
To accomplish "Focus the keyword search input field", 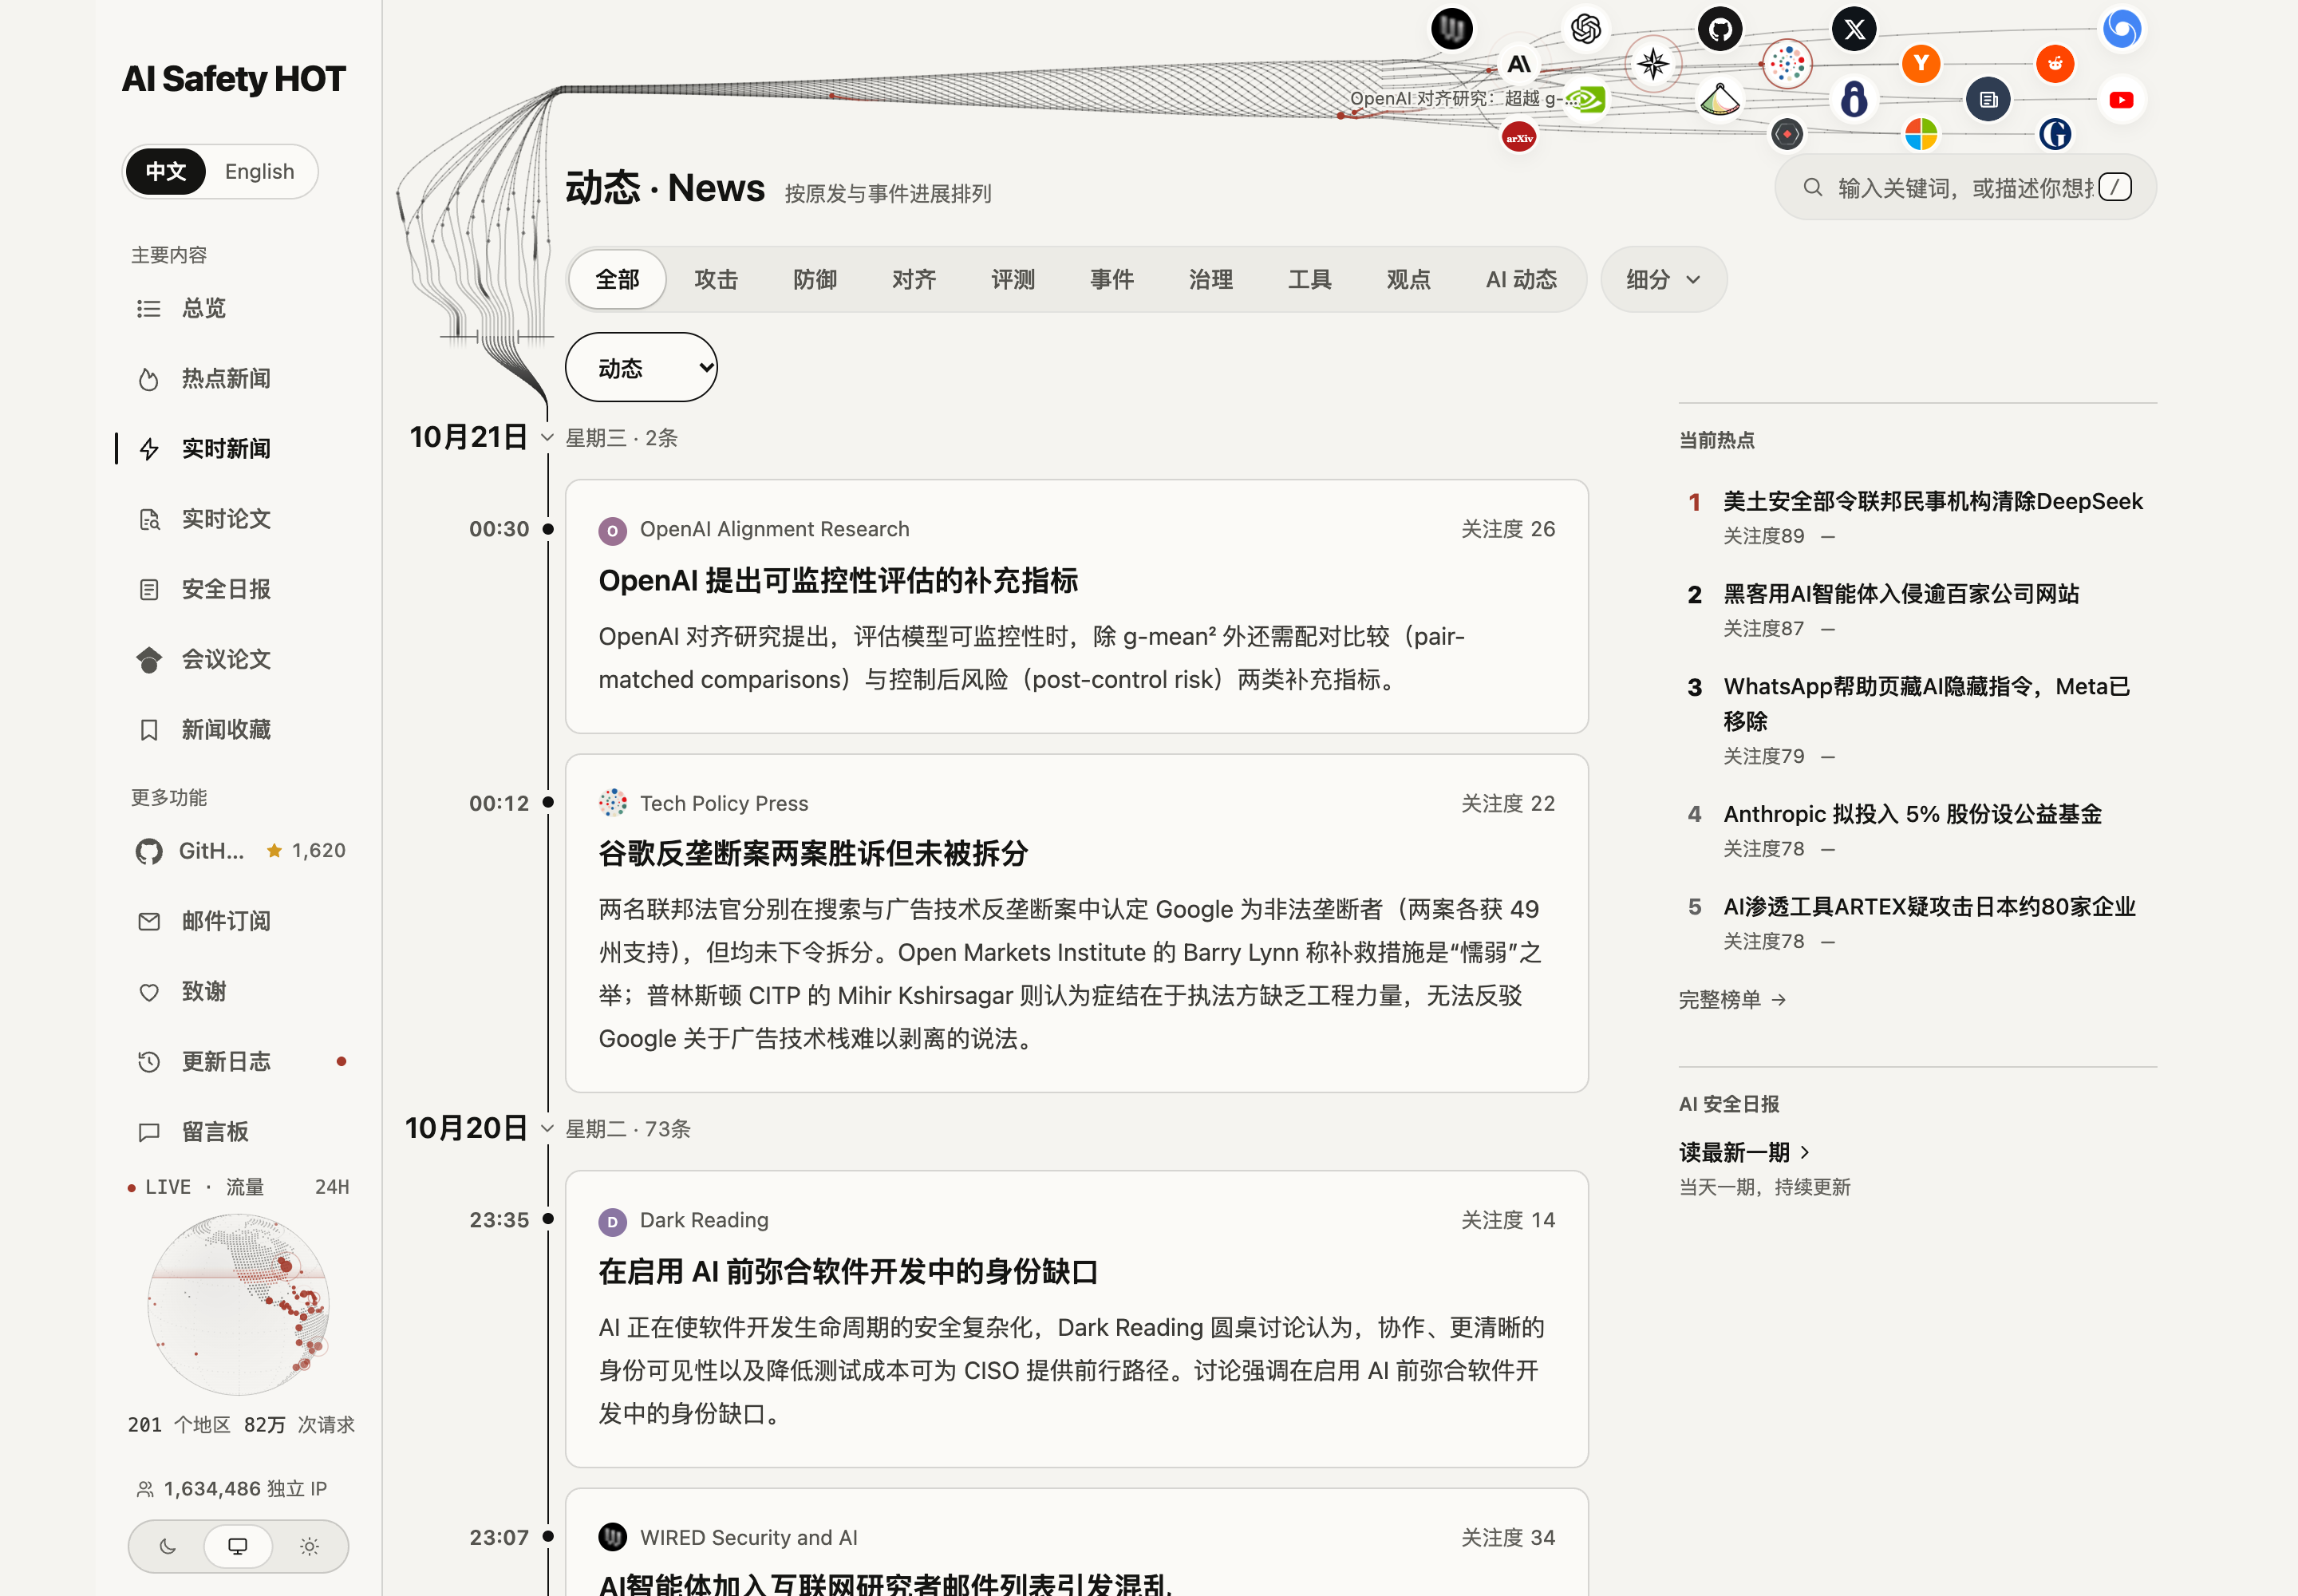I will pyautogui.click(x=1965, y=187).
